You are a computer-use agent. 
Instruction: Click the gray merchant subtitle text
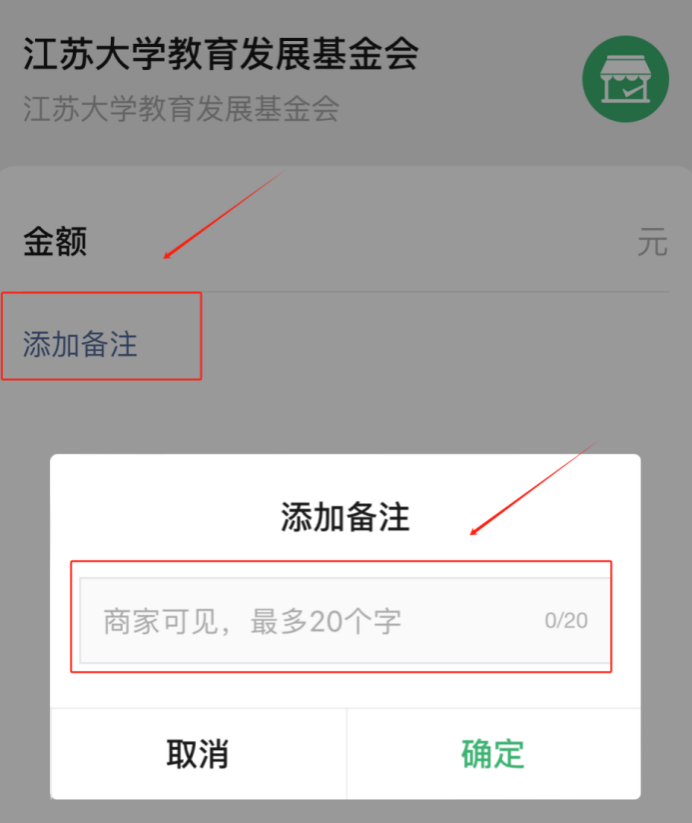coord(181,109)
